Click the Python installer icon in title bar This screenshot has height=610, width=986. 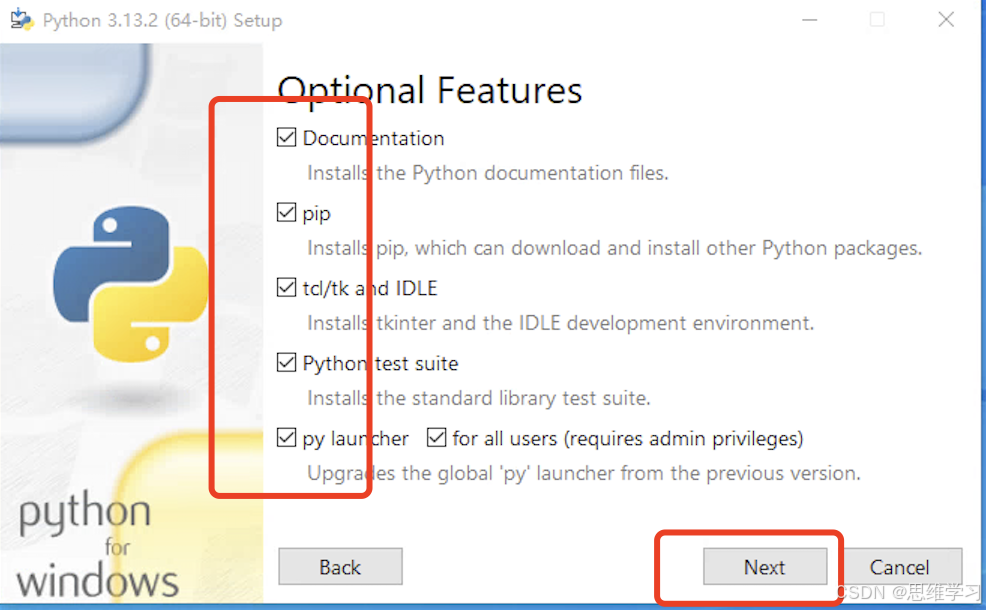click(21, 19)
